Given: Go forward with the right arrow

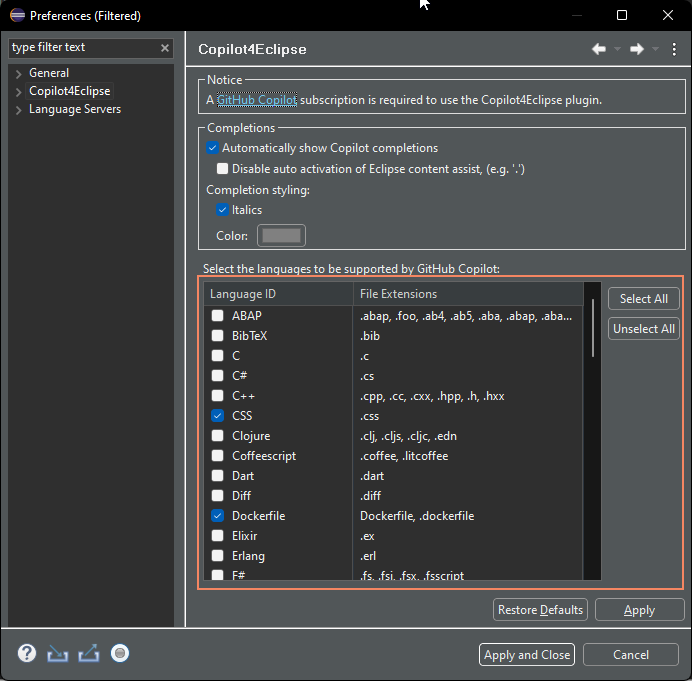Looking at the screenshot, I should click(637, 49).
